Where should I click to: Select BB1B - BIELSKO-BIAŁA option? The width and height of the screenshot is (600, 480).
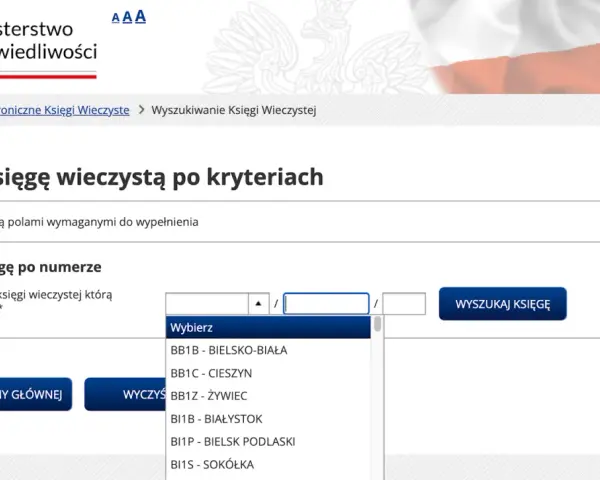point(268,350)
